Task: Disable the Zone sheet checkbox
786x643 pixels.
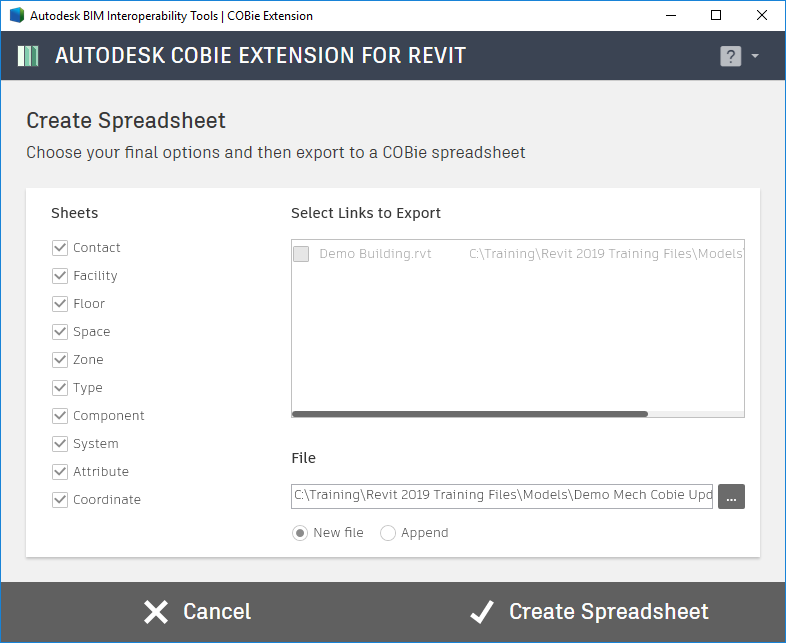Action: 60,360
